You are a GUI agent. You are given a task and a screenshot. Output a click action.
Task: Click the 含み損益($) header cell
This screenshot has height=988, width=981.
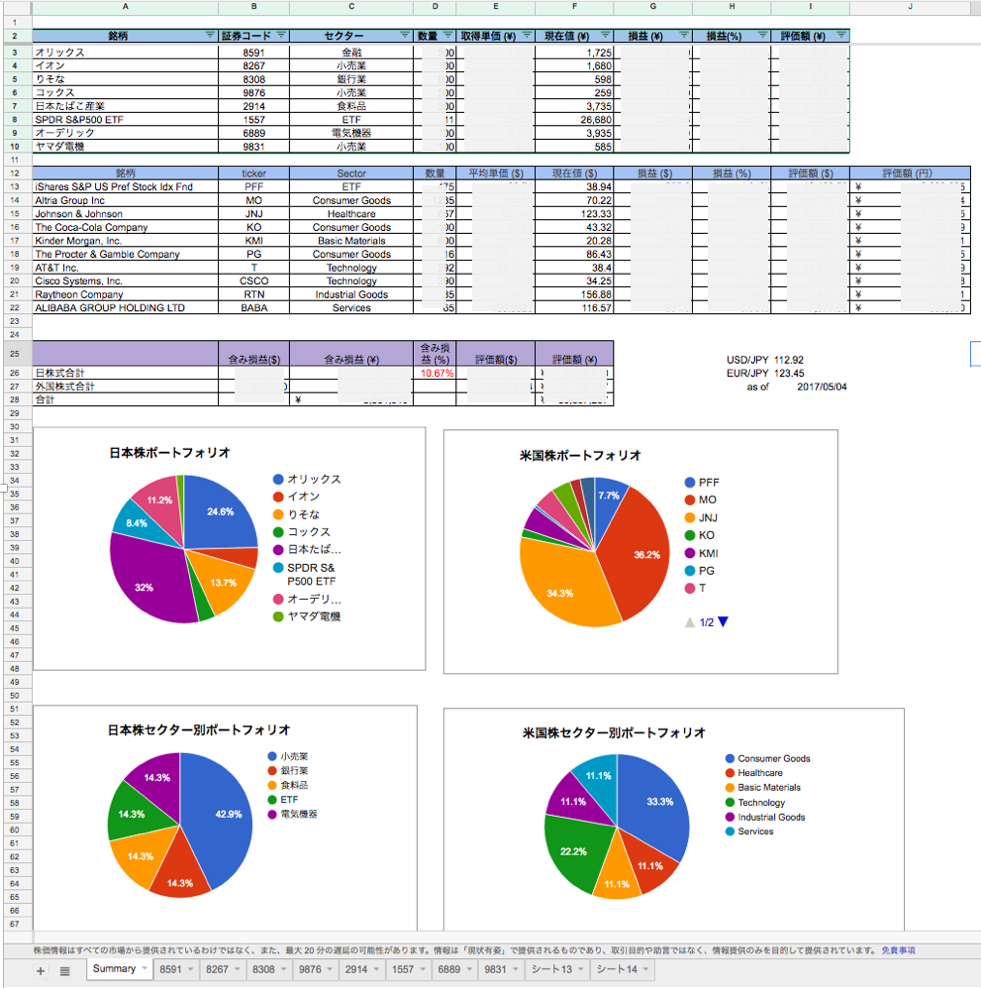tap(254, 353)
